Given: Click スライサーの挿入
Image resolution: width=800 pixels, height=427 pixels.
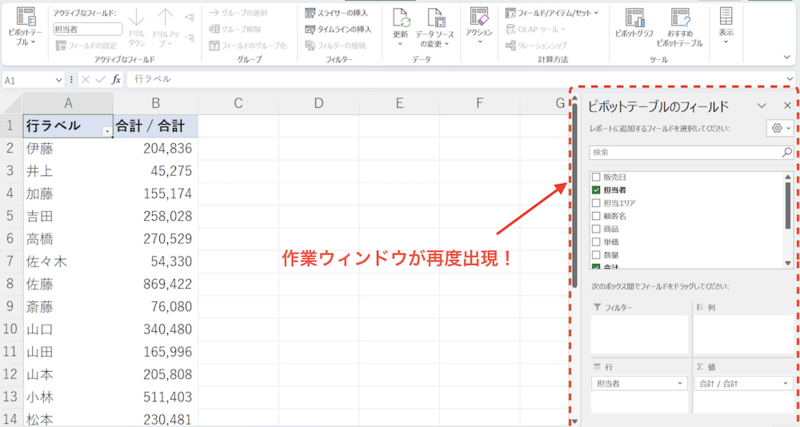Looking at the screenshot, I should pyautogui.click(x=336, y=13).
